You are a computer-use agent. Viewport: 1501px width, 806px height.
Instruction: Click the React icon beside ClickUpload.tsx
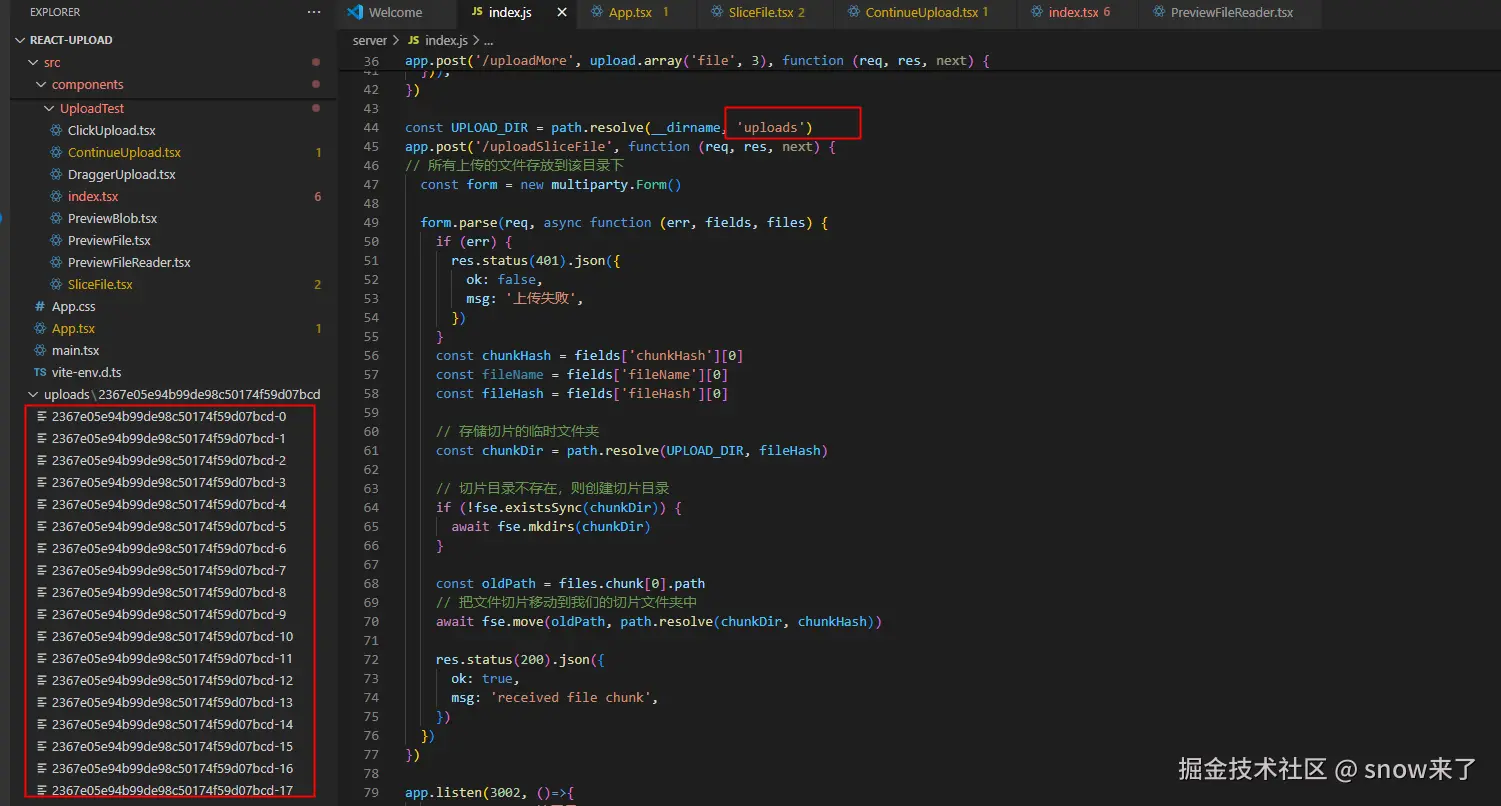point(56,130)
